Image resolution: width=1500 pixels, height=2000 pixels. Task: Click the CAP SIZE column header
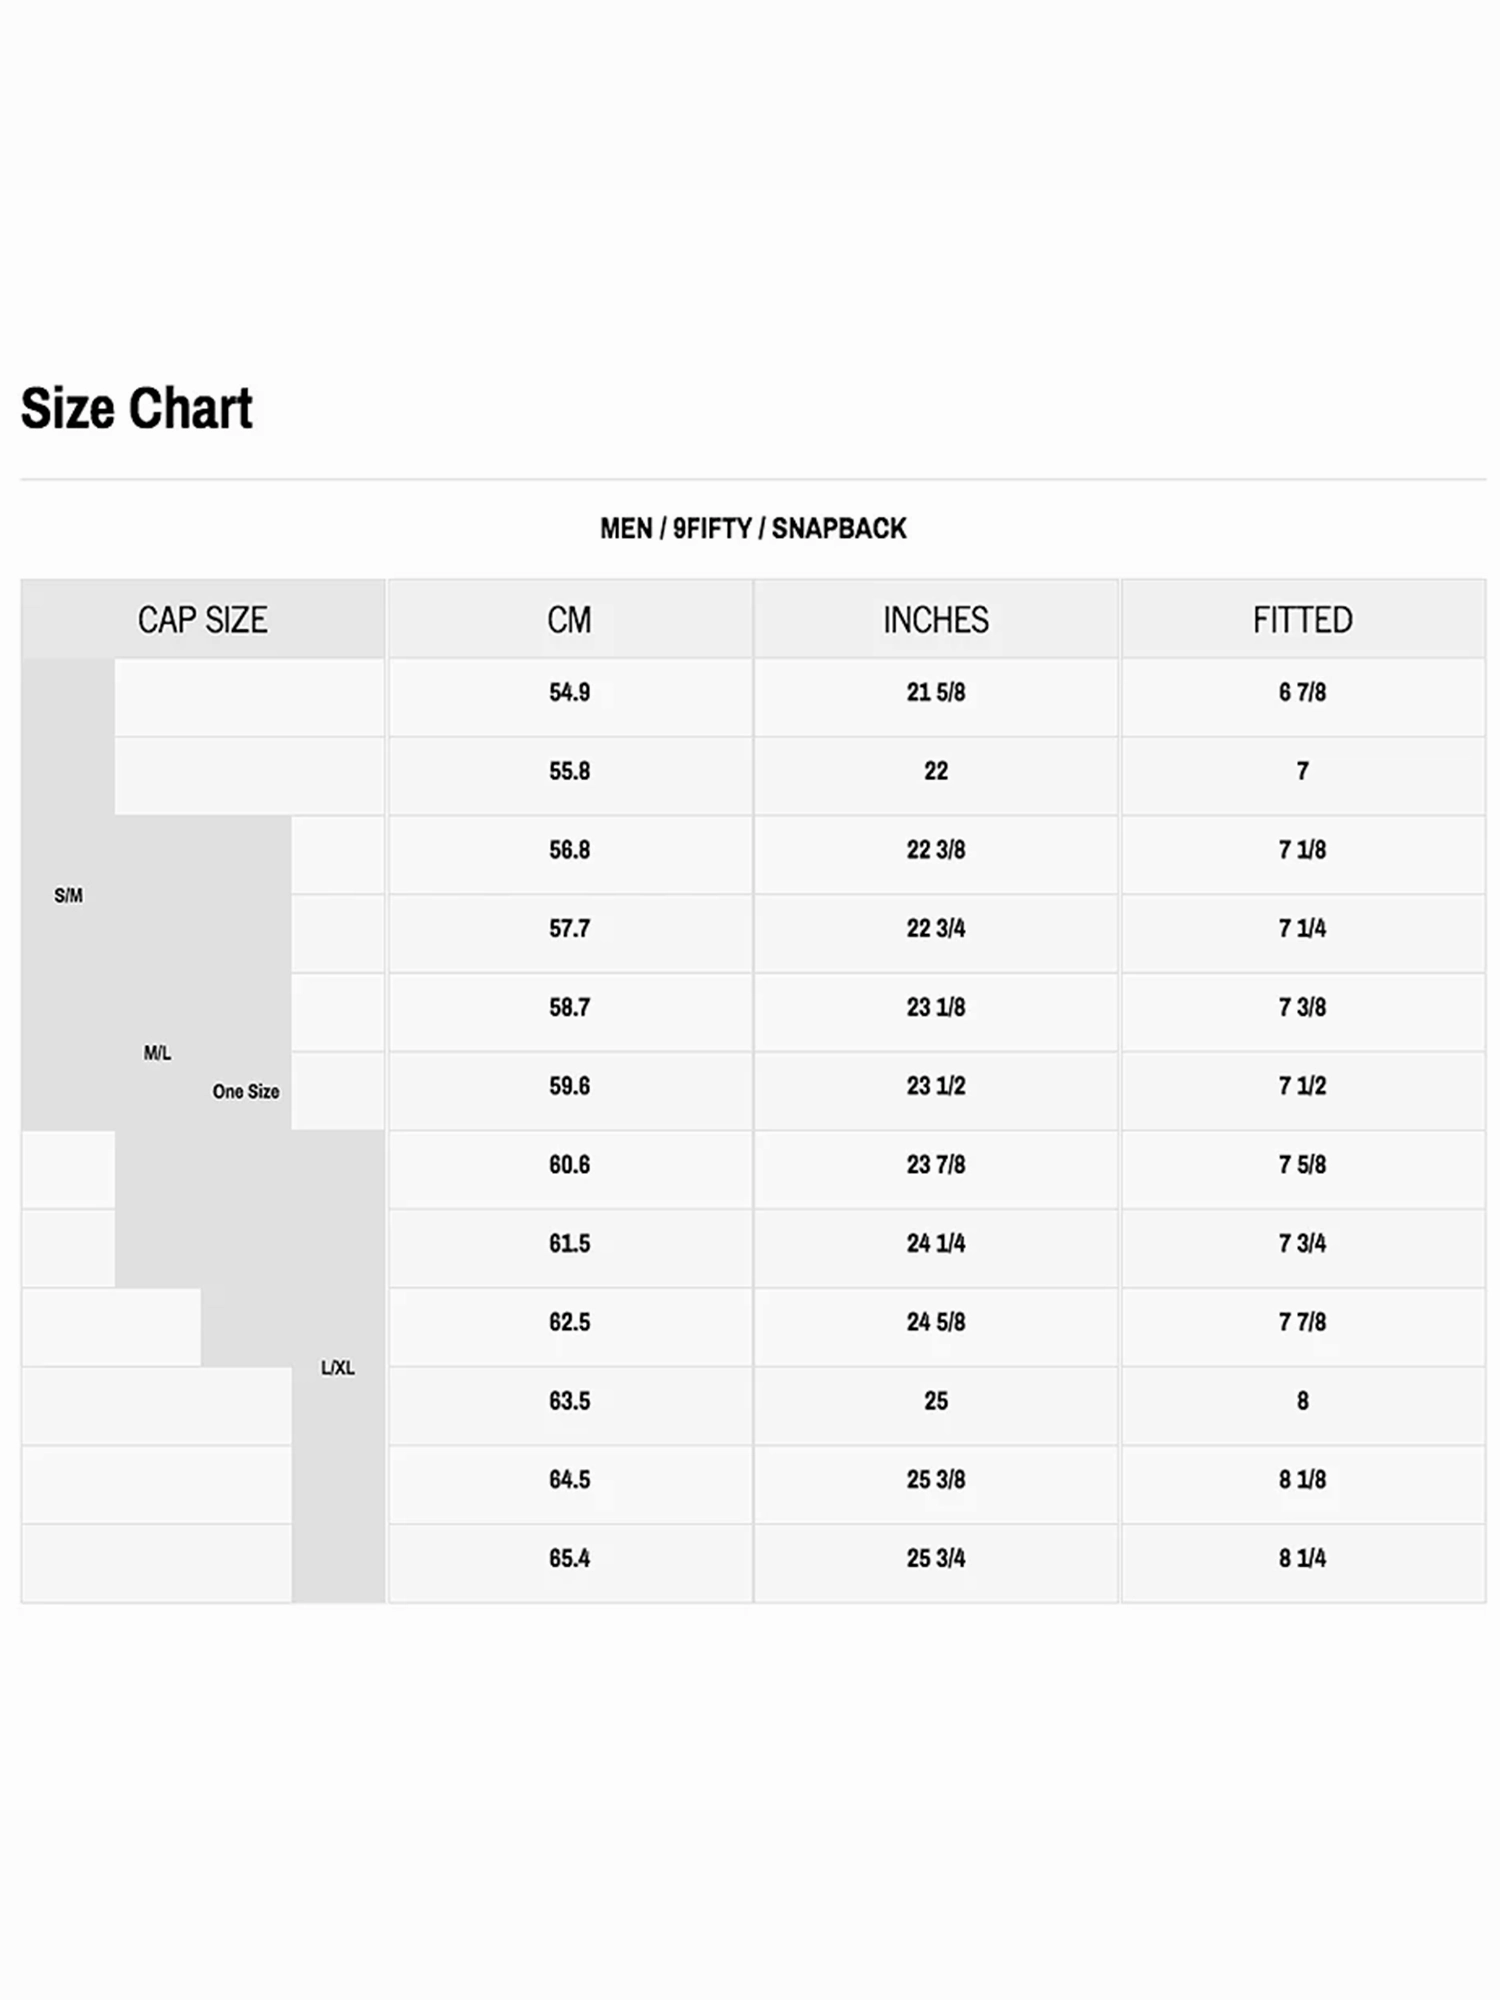pyautogui.click(x=203, y=619)
